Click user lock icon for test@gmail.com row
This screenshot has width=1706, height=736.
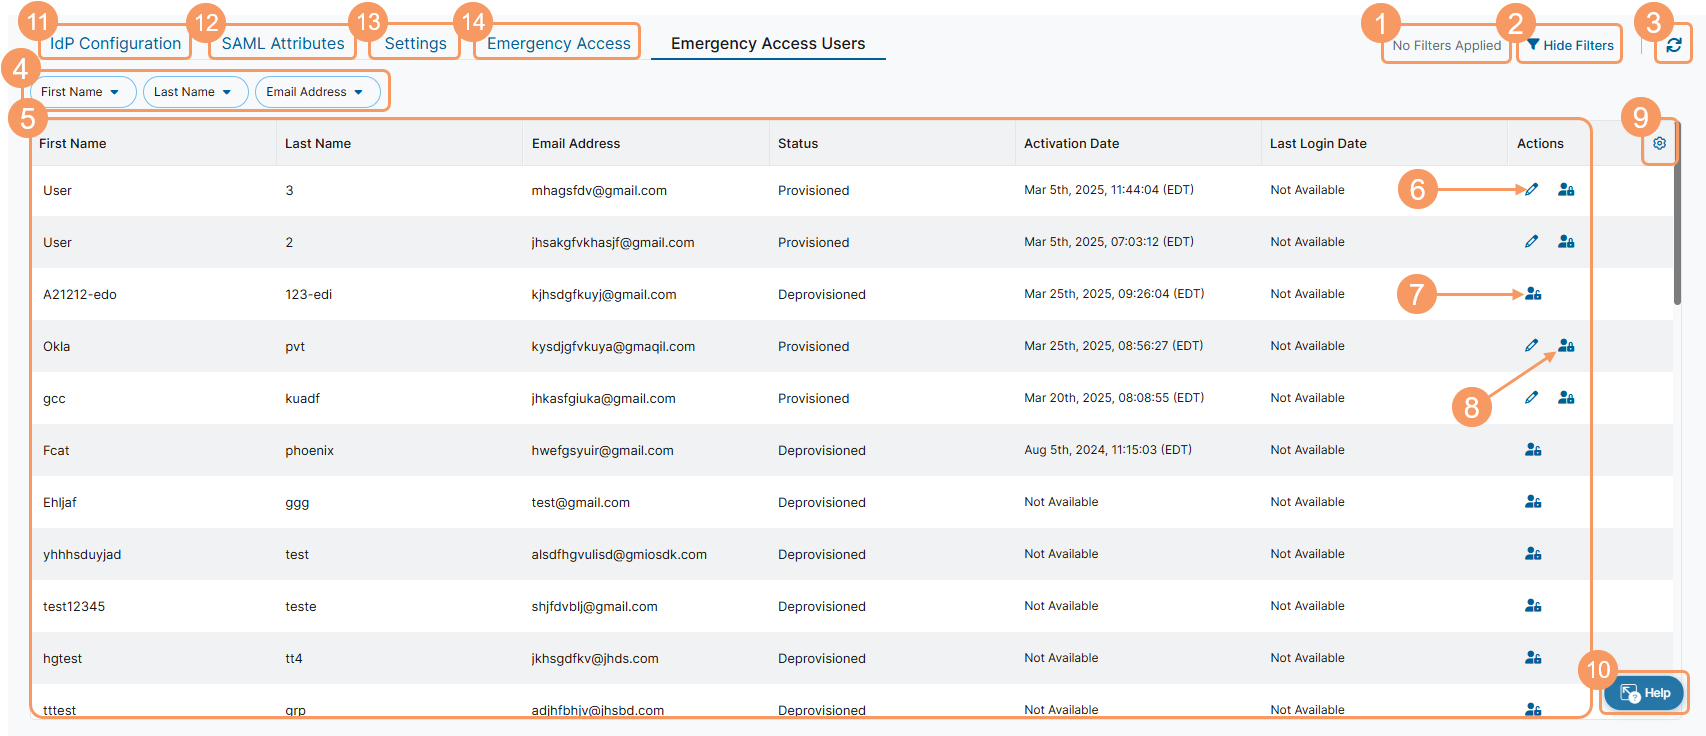pyautogui.click(x=1533, y=502)
